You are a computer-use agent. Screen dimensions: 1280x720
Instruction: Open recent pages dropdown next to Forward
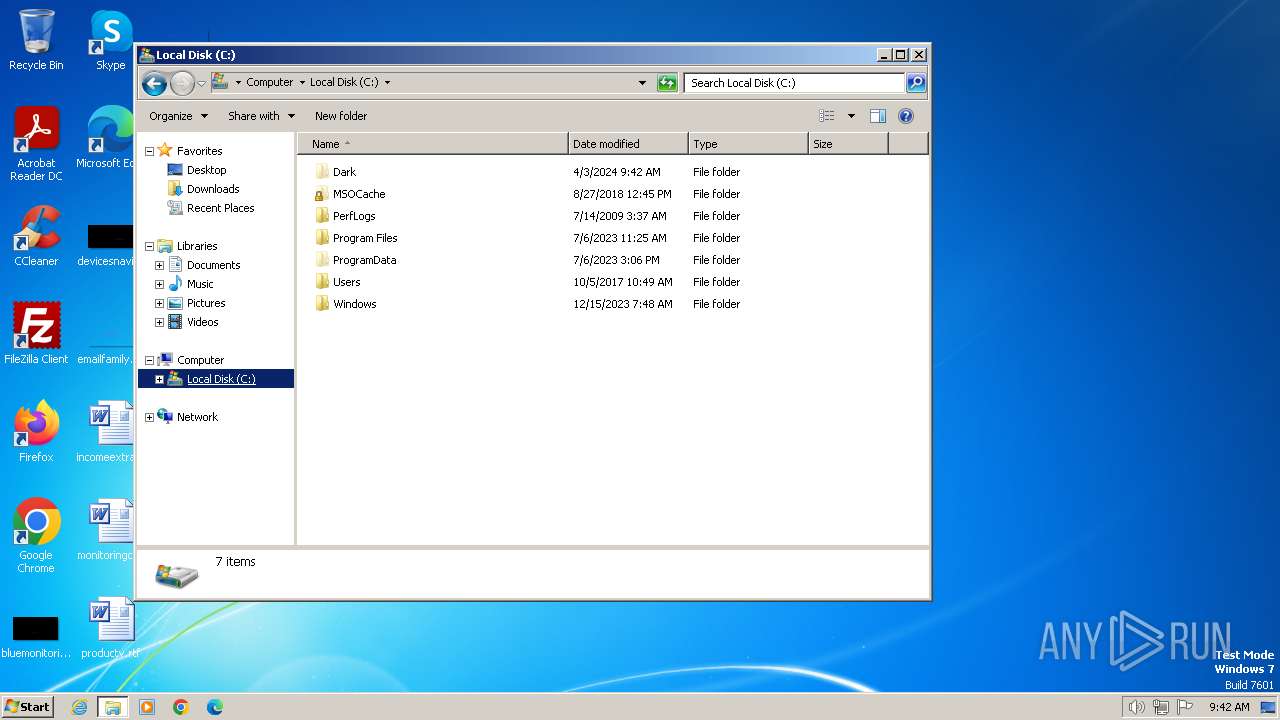click(x=201, y=83)
